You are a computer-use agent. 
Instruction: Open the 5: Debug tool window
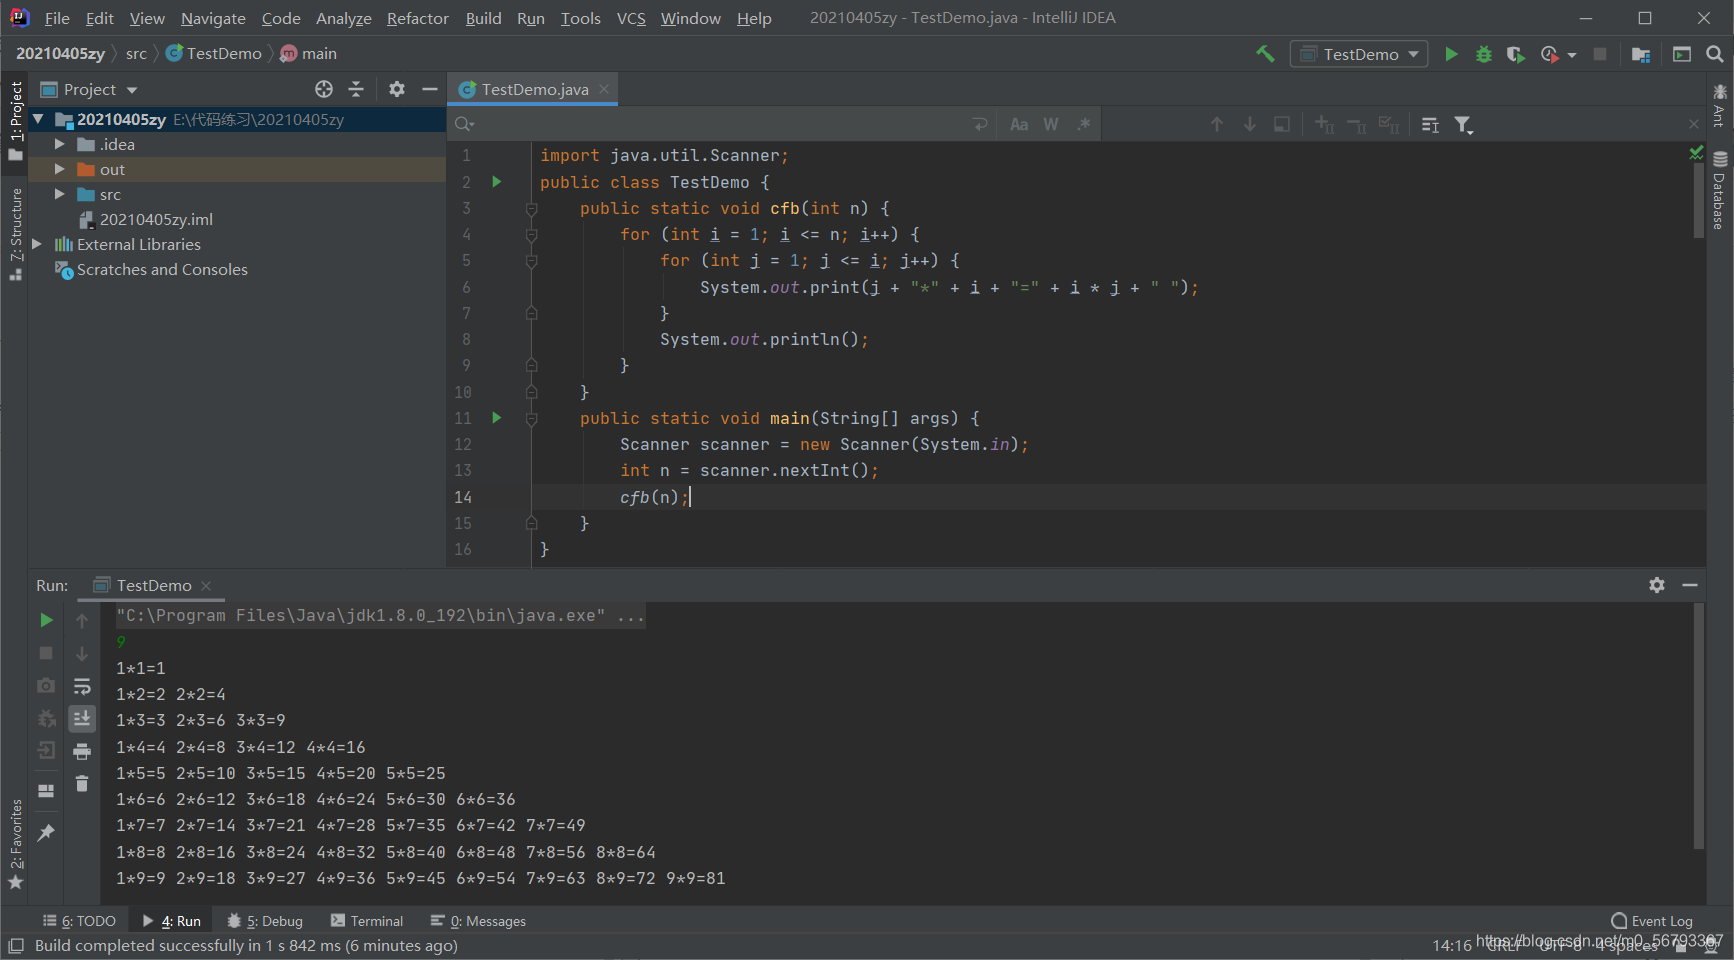tap(265, 921)
